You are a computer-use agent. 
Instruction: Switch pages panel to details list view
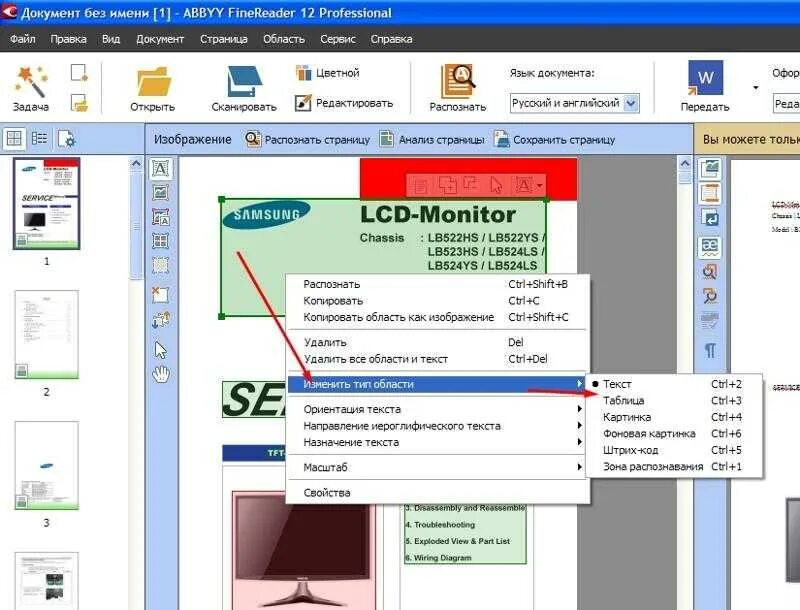tap(39, 138)
